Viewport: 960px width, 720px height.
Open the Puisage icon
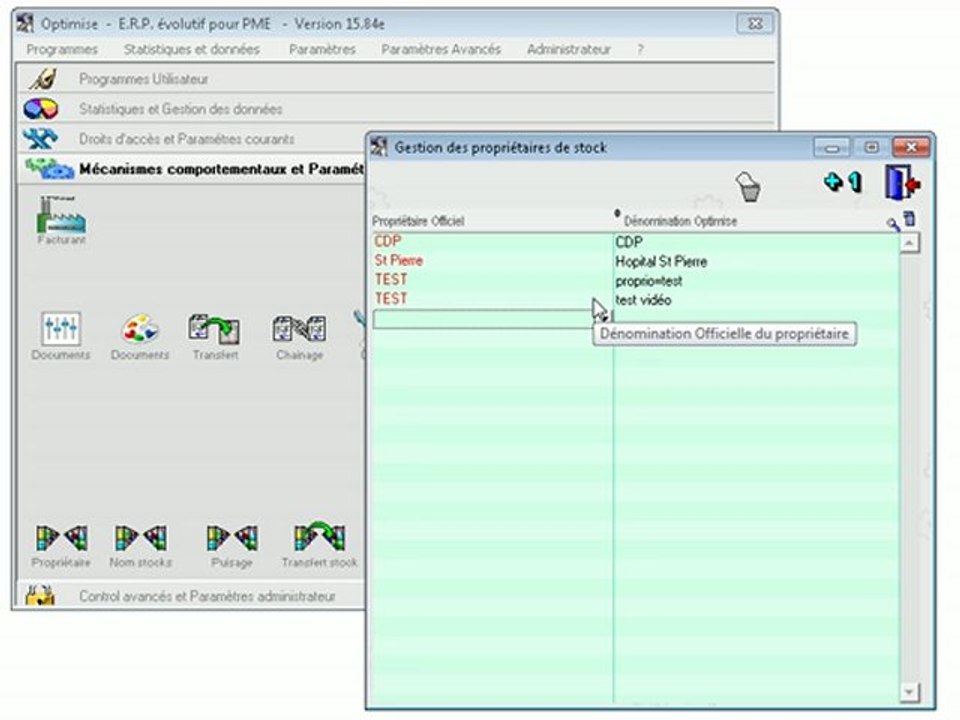pyautogui.click(x=231, y=545)
